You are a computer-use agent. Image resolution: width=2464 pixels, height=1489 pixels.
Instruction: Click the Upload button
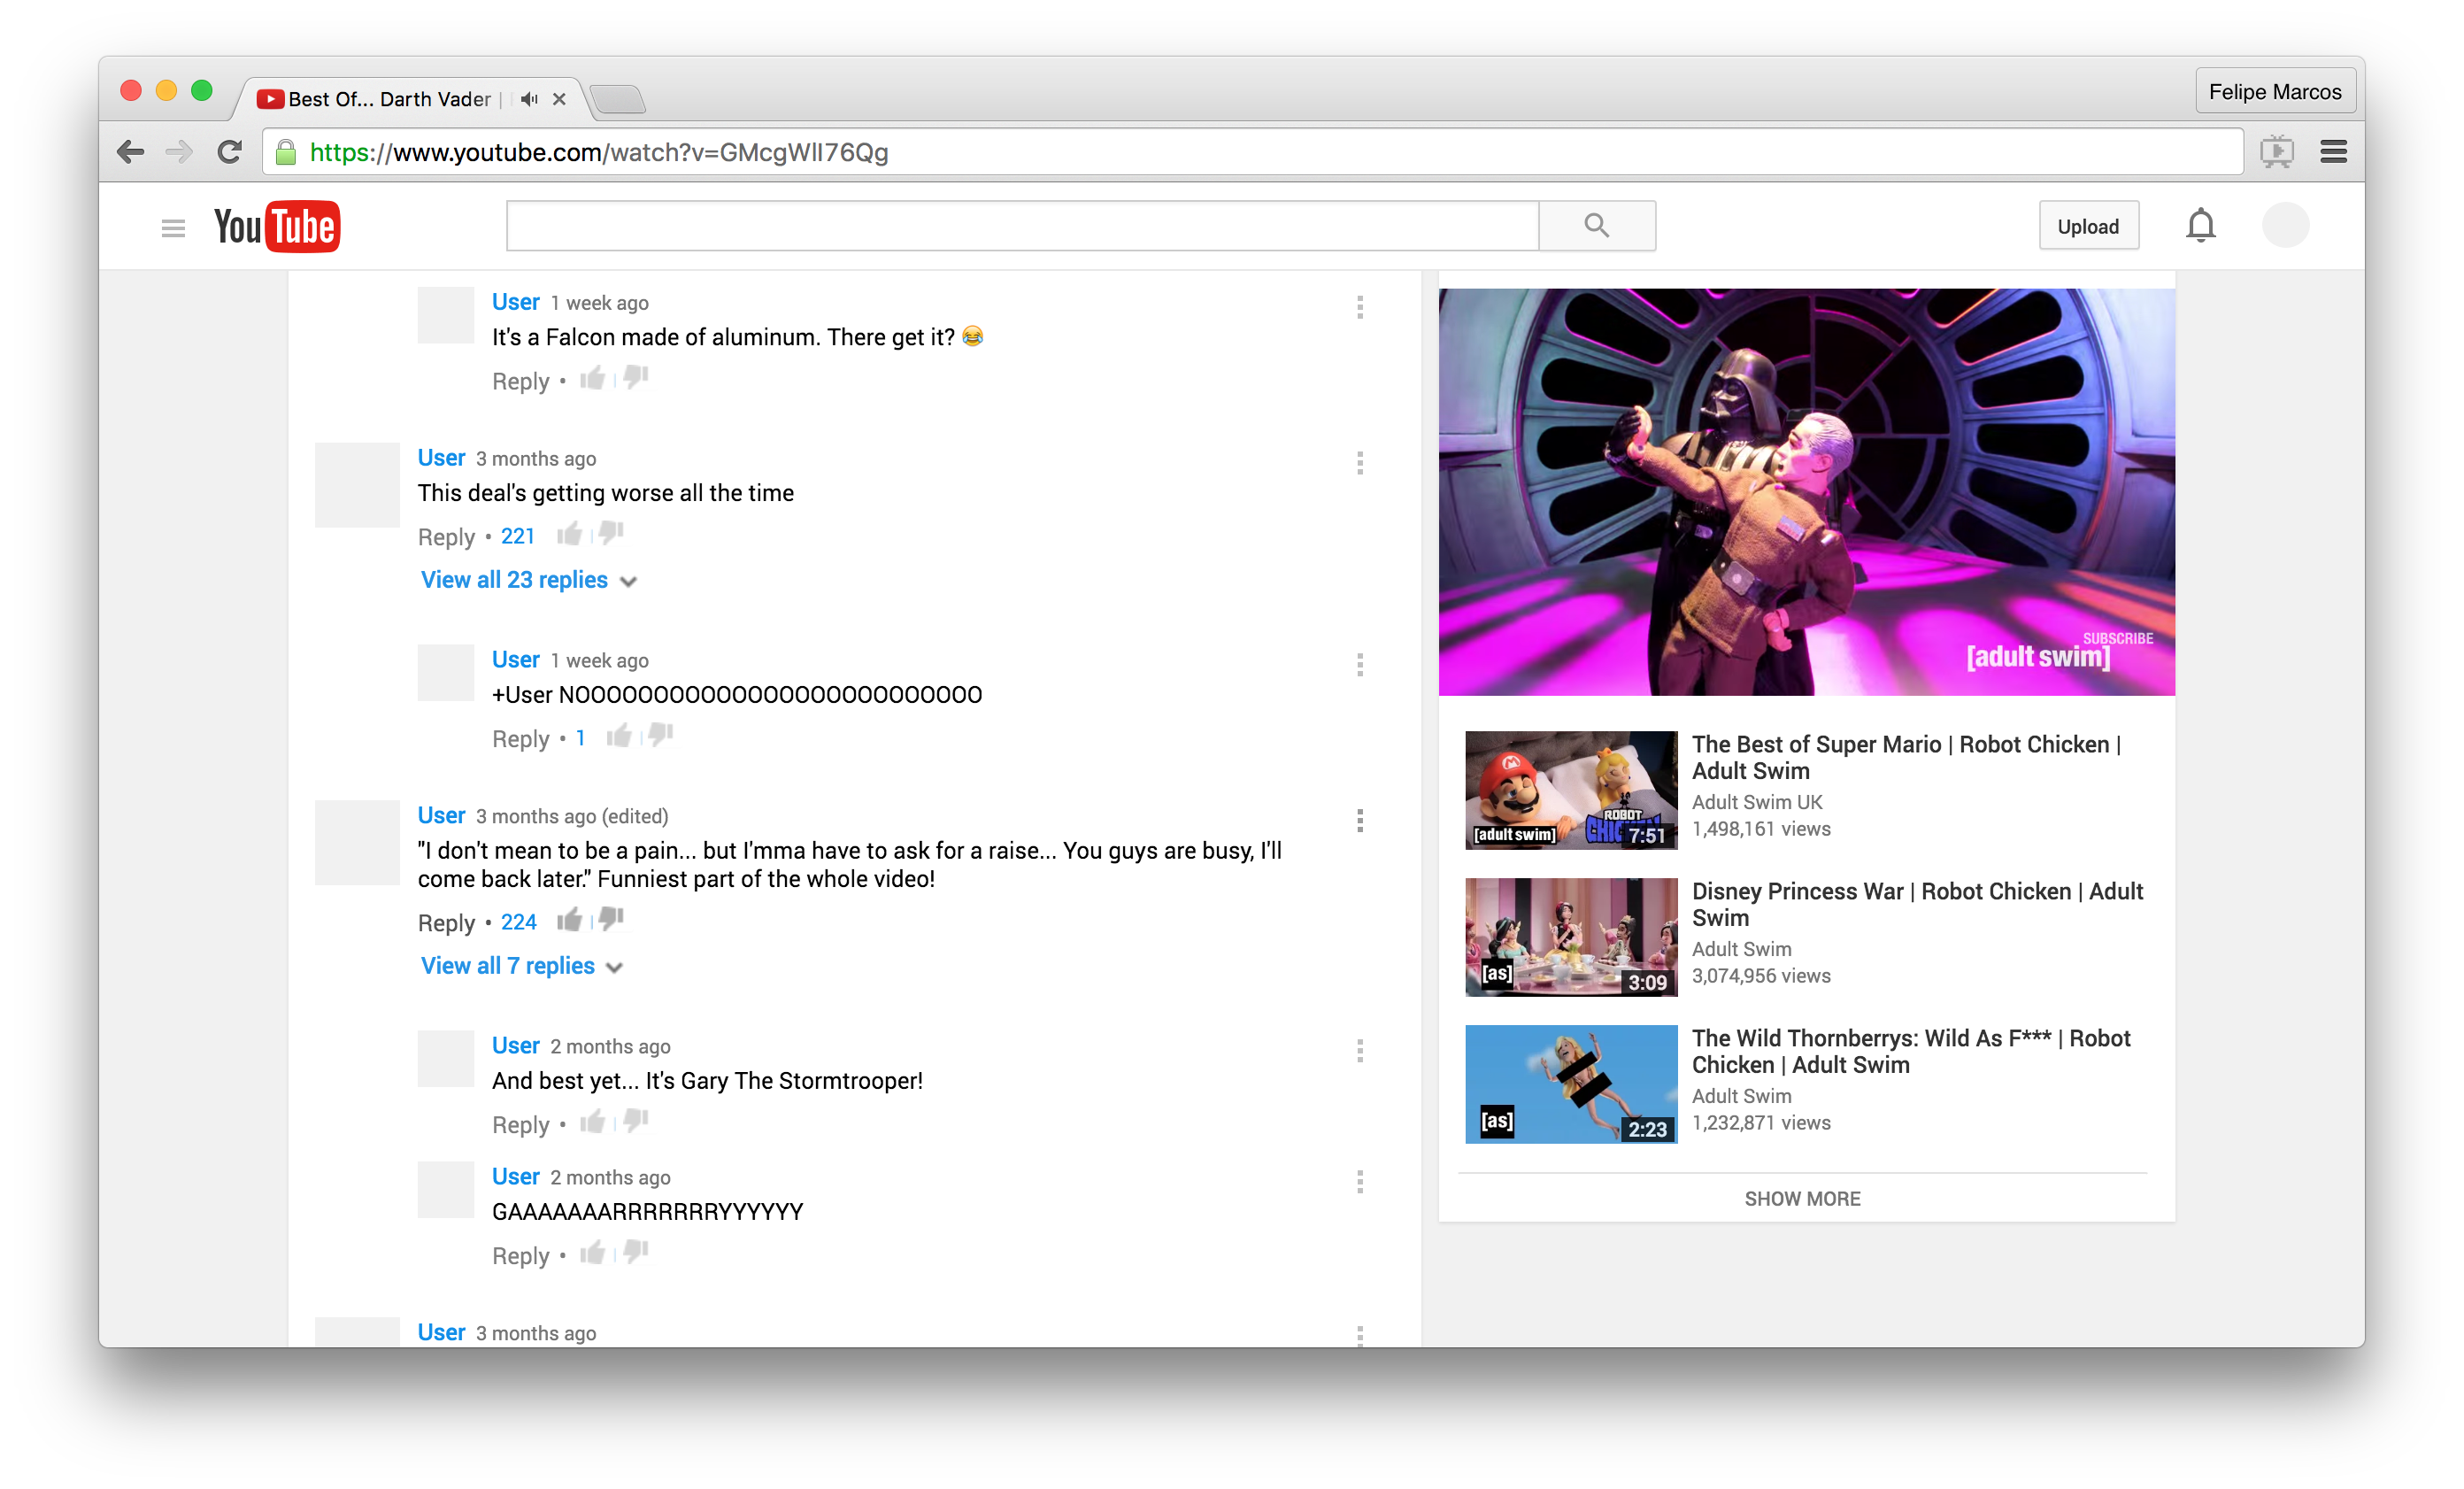2089,225
